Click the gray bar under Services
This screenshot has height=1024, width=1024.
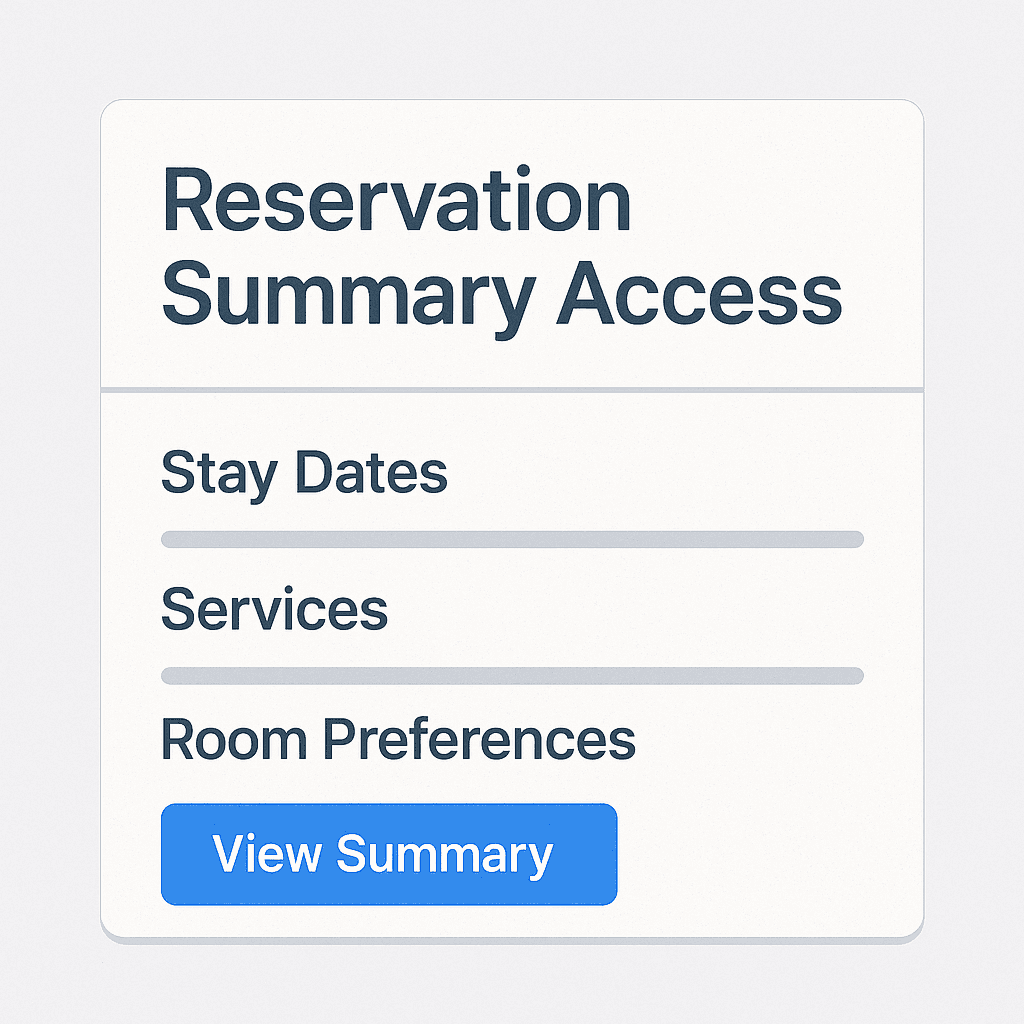click(512, 676)
